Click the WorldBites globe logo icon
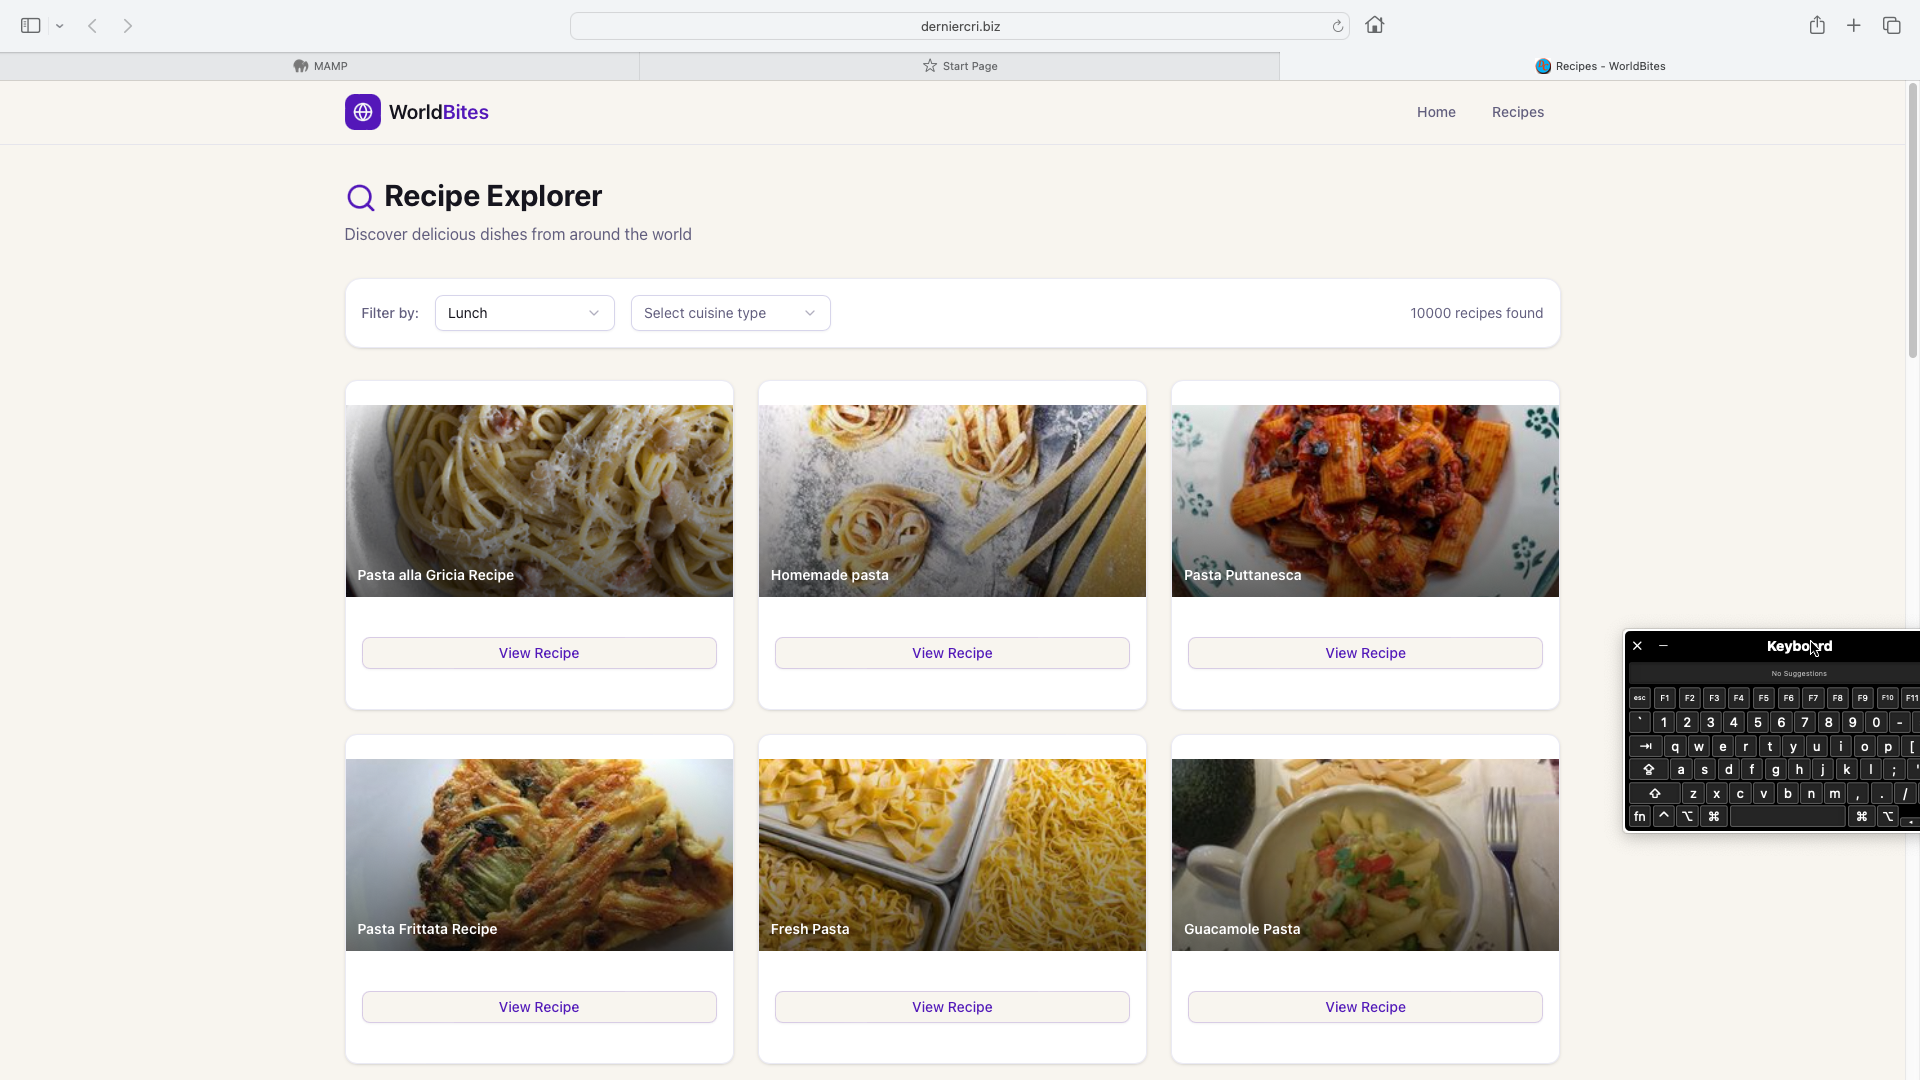Viewport: 1920px width, 1080px height. [x=362, y=112]
